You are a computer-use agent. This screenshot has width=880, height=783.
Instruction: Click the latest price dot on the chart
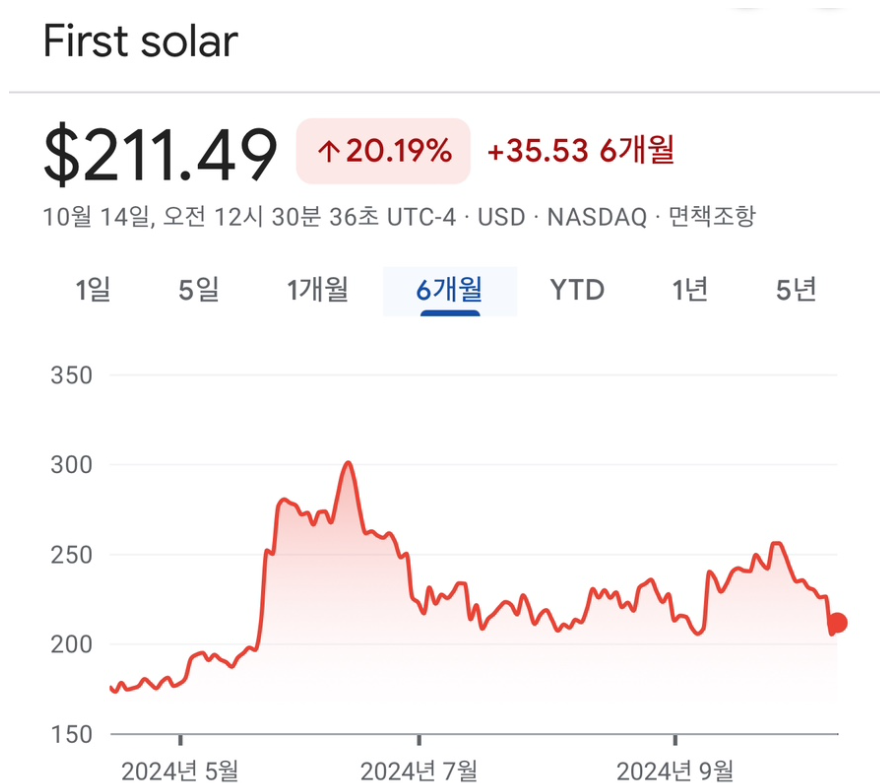click(836, 624)
